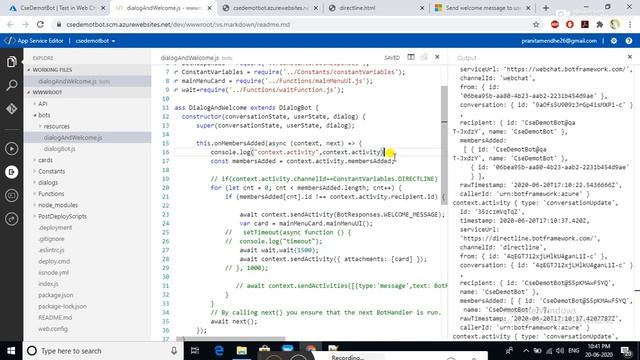
Task: Open File Explorer from taskbar
Action: tap(242, 351)
